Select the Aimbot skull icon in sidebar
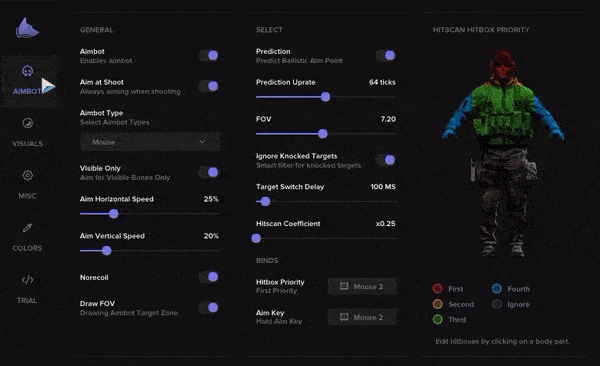The image size is (600, 366). 28,71
